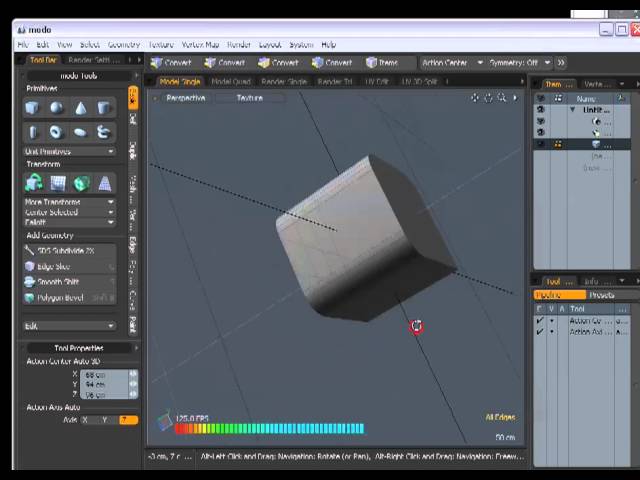Click the Polygon Bevel tool
Screen dimensions: 640x480
click(70, 298)
